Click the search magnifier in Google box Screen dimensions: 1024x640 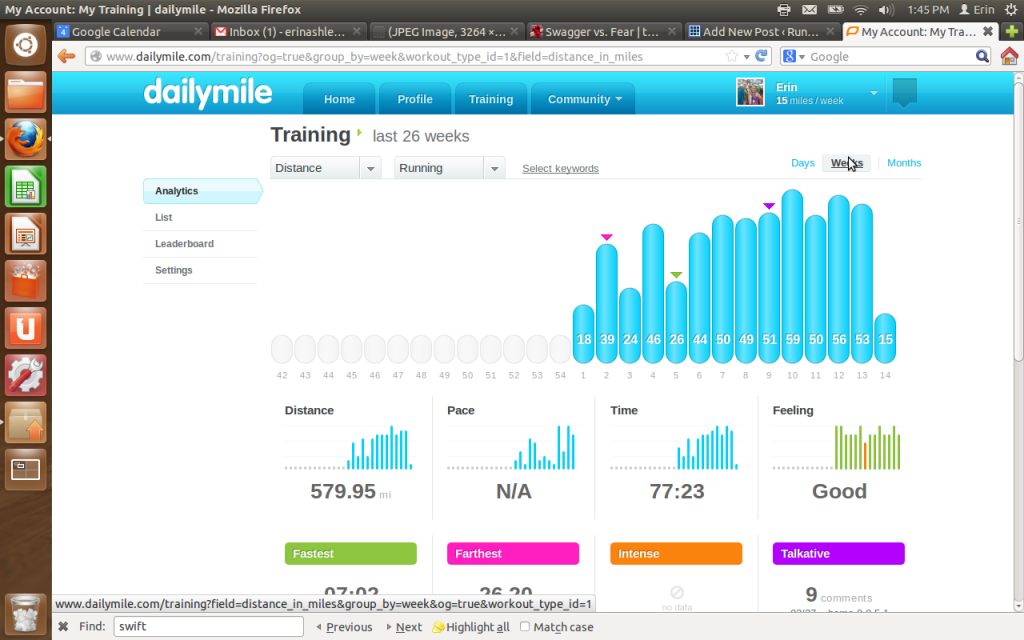click(x=982, y=56)
